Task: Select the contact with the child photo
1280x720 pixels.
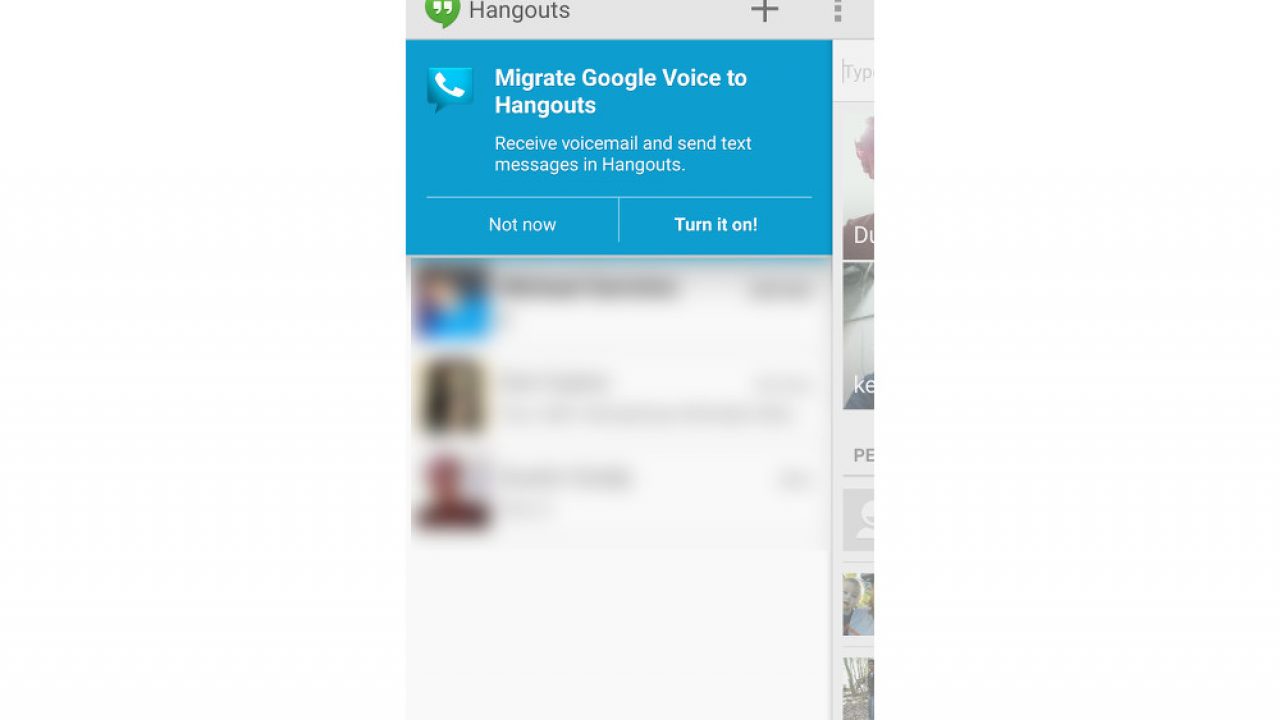Action: click(x=858, y=604)
